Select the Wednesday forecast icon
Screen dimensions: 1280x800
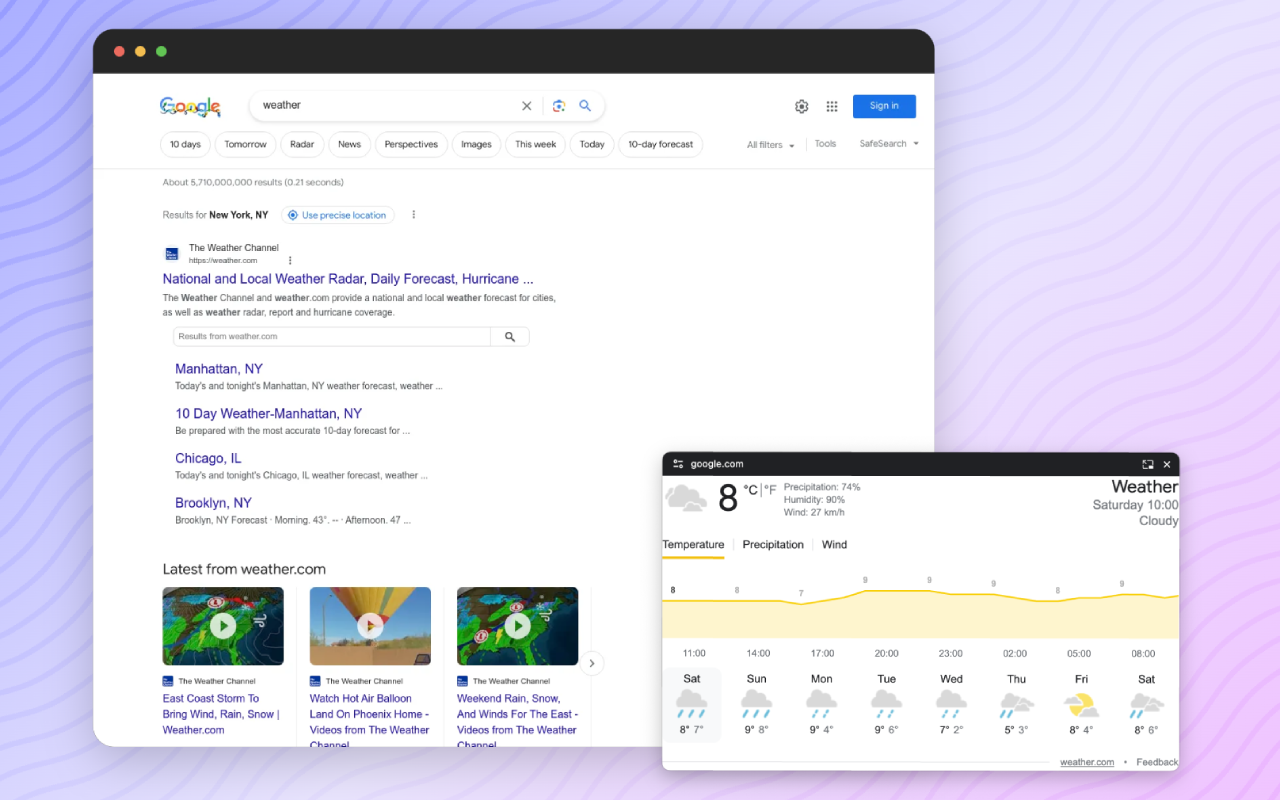click(951, 704)
